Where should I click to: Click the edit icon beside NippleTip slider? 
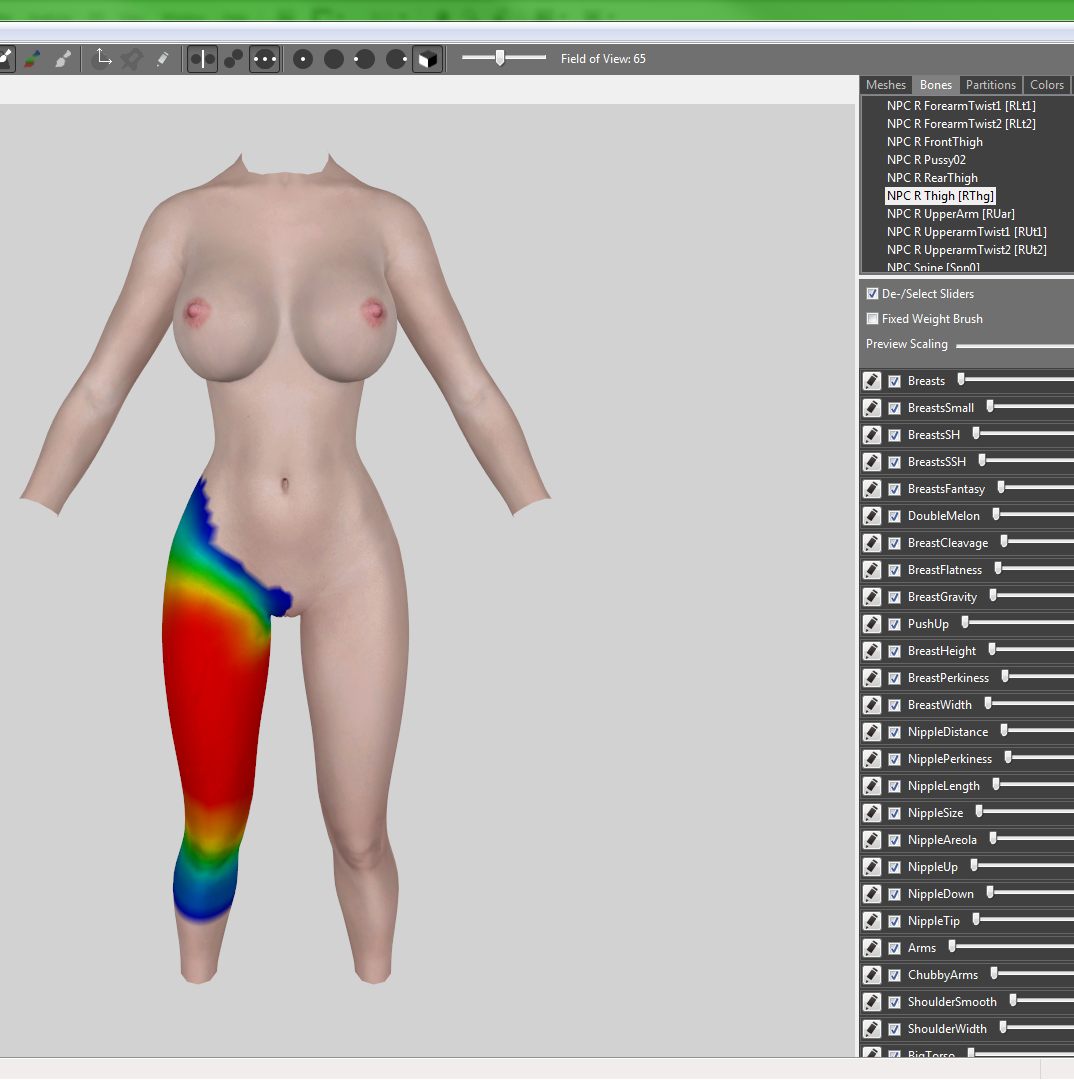tap(872, 921)
